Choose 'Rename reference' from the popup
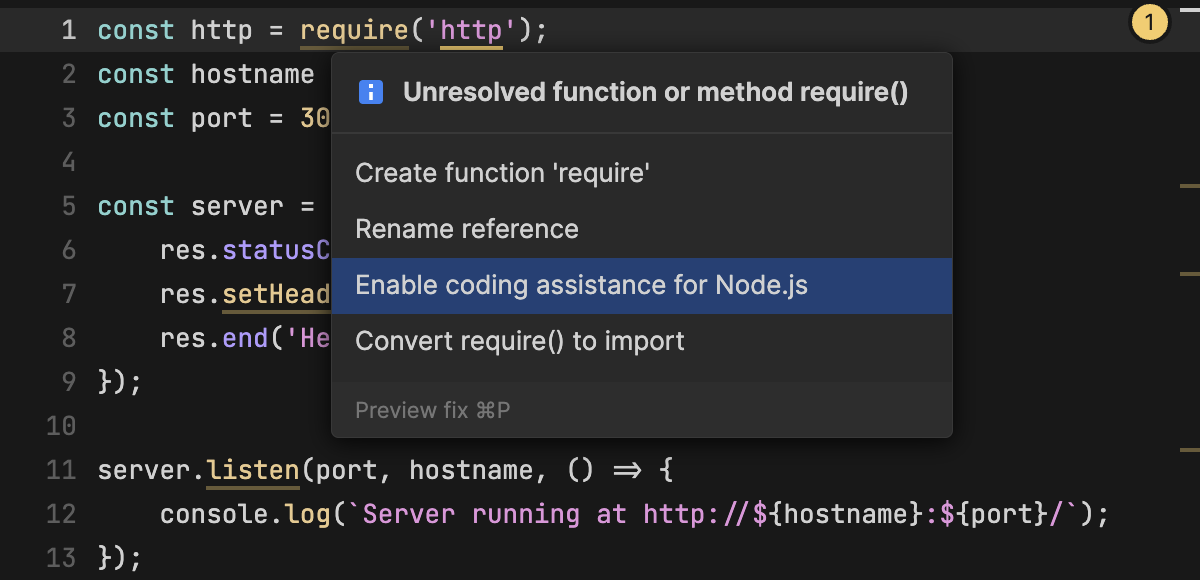 coord(466,229)
